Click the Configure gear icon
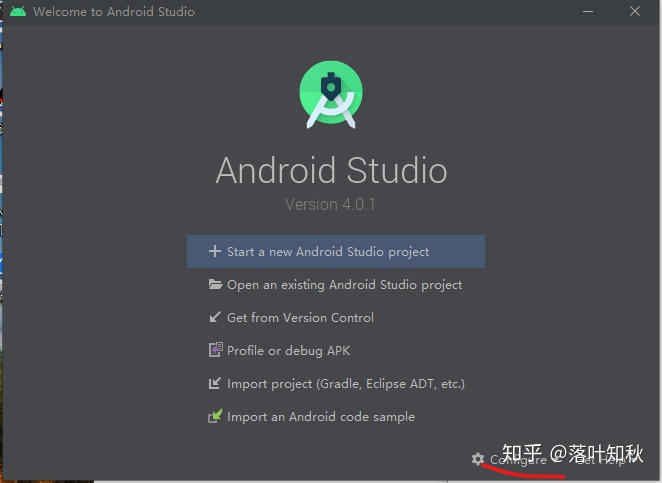Viewport: 662px width, 483px height. [x=478, y=459]
